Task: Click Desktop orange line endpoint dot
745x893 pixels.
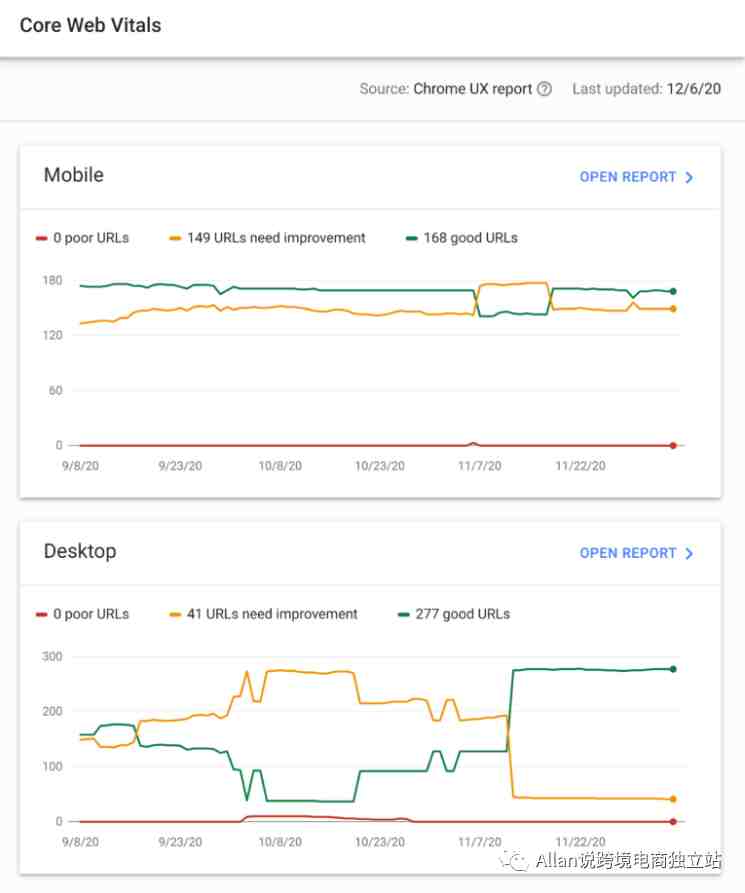Action: (673, 799)
